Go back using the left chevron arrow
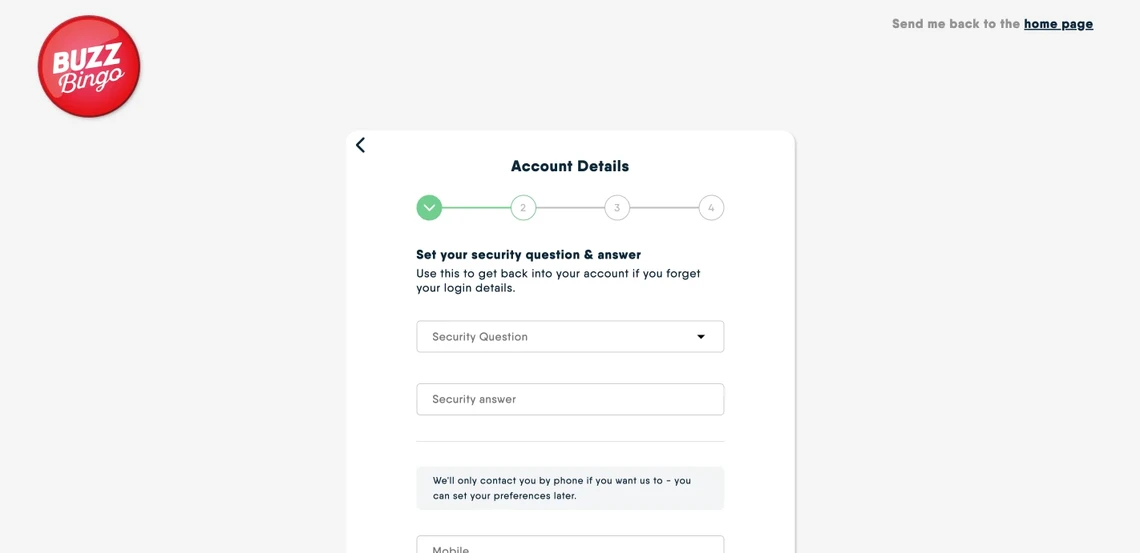 coord(361,145)
